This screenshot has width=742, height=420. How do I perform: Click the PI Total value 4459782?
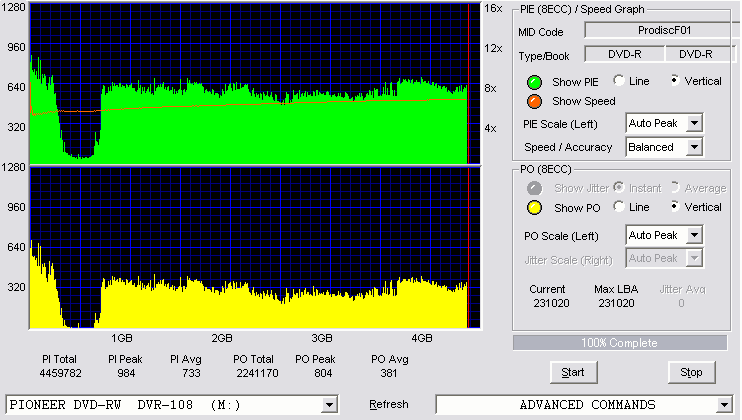[x=60, y=373]
